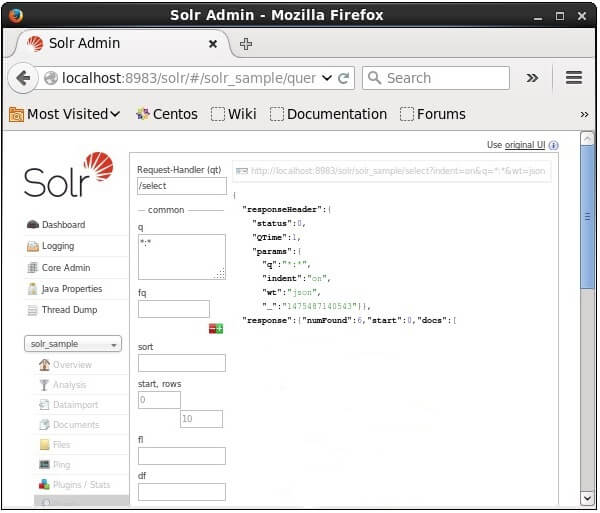Open the Forums bookmark
Screen dimensions: 600x513
433,114
